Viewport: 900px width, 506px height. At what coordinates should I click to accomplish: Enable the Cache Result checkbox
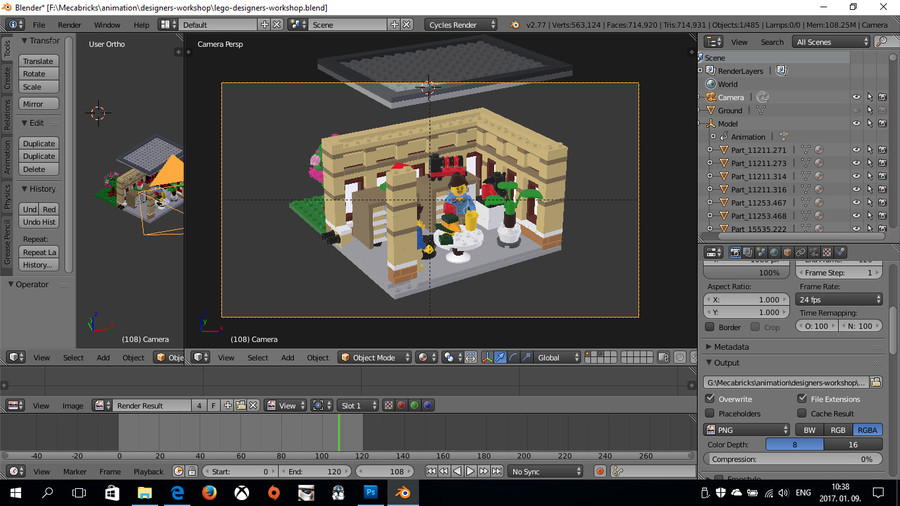point(802,413)
